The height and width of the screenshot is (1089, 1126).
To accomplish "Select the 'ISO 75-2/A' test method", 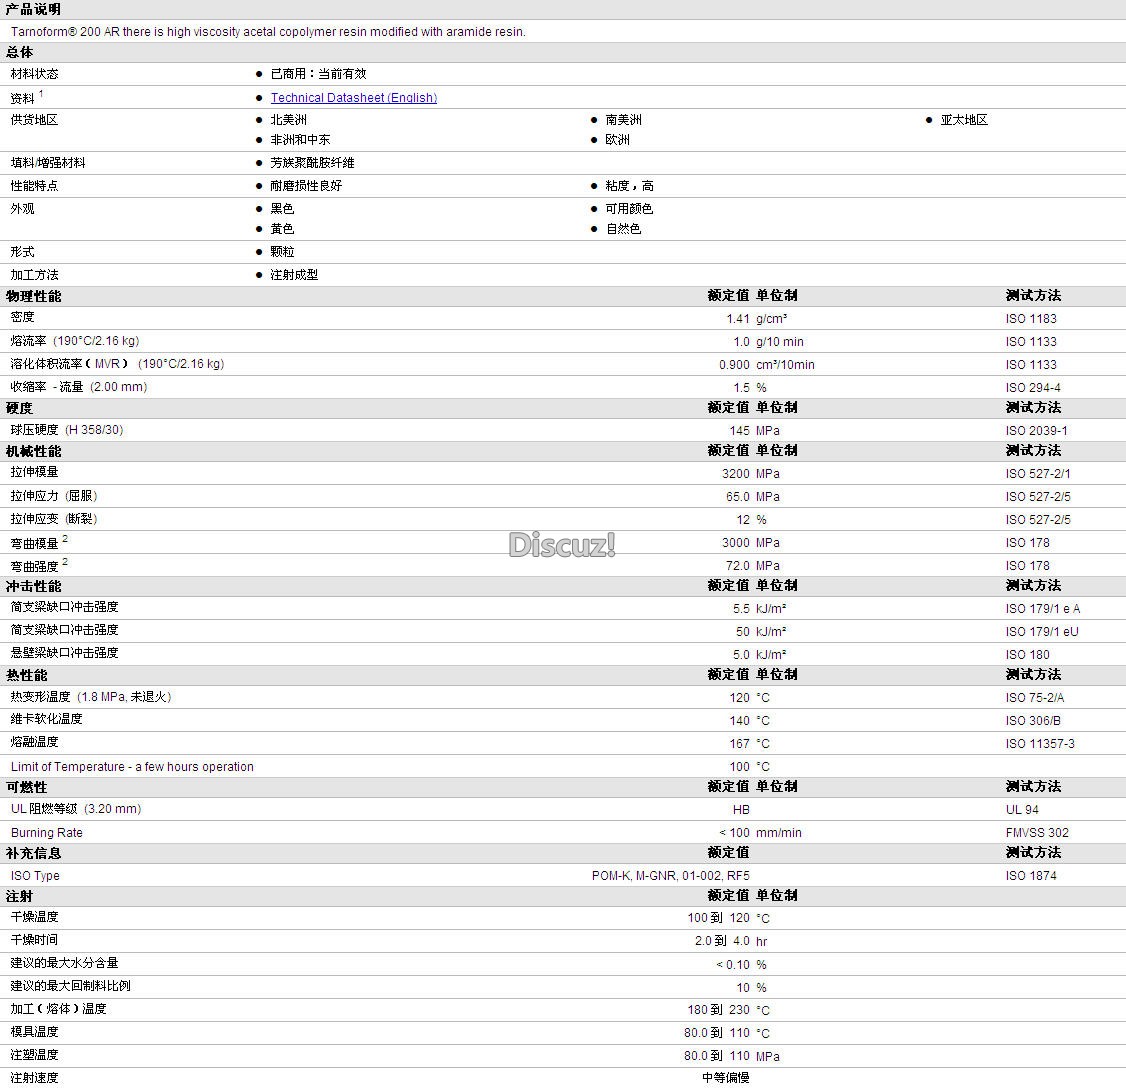I will pyautogui.click(x=1035, y=698).
